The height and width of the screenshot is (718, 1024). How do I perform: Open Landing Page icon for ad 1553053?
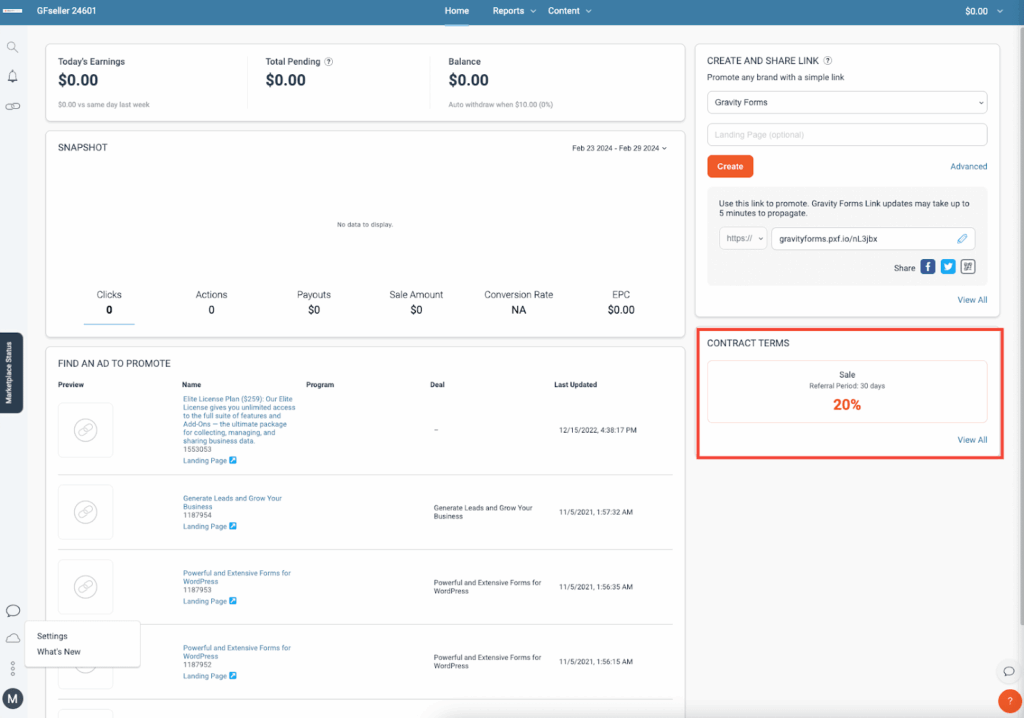click(233, 461)
